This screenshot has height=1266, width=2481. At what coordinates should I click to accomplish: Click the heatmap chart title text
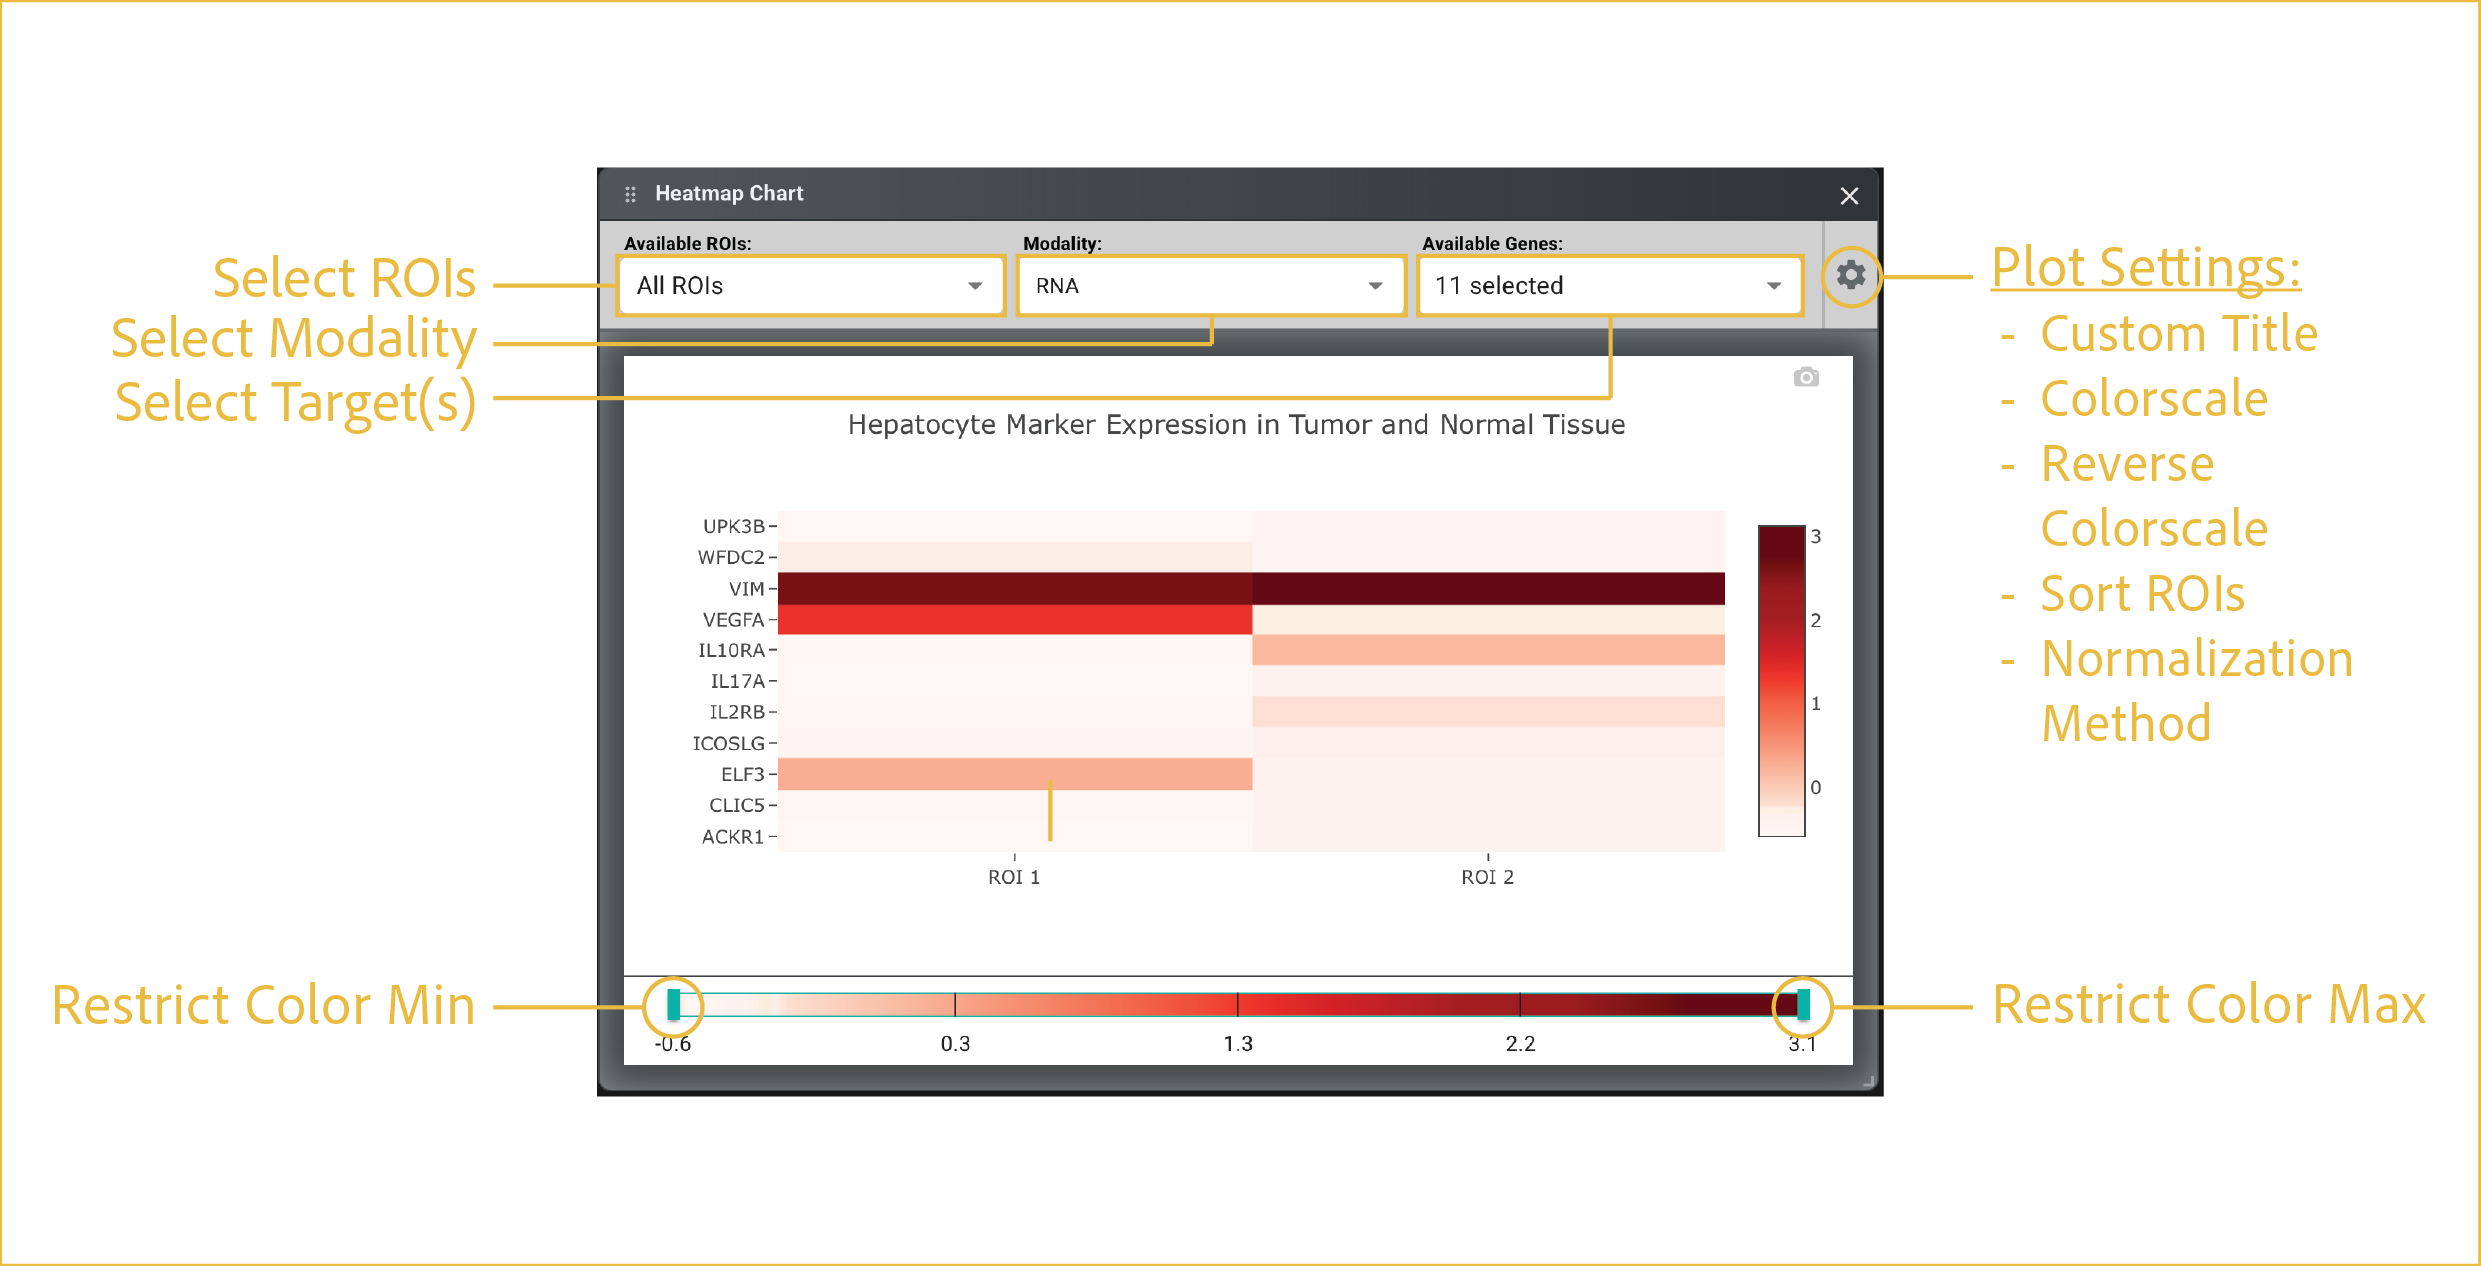click(1236, 425)
